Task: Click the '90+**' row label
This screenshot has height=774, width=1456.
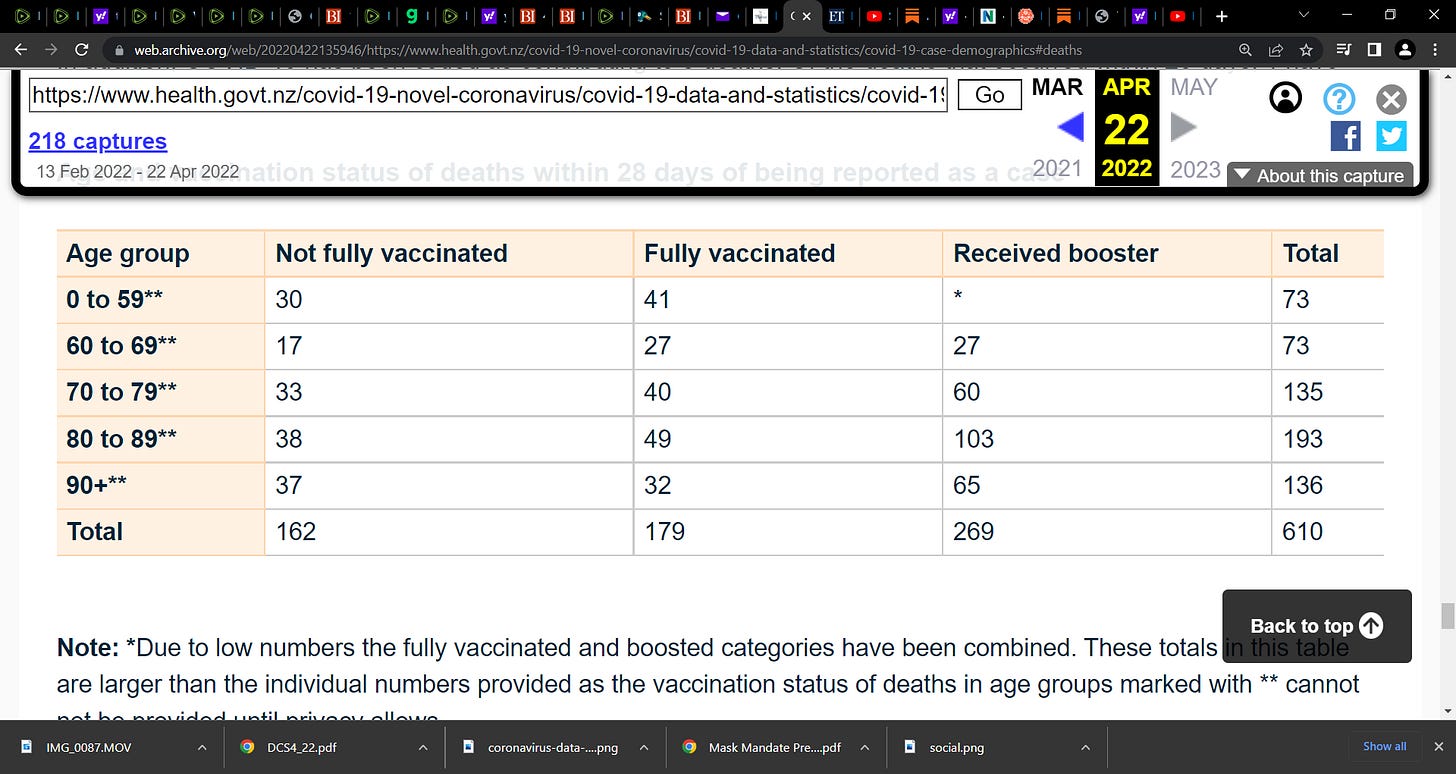Action: 96,485
